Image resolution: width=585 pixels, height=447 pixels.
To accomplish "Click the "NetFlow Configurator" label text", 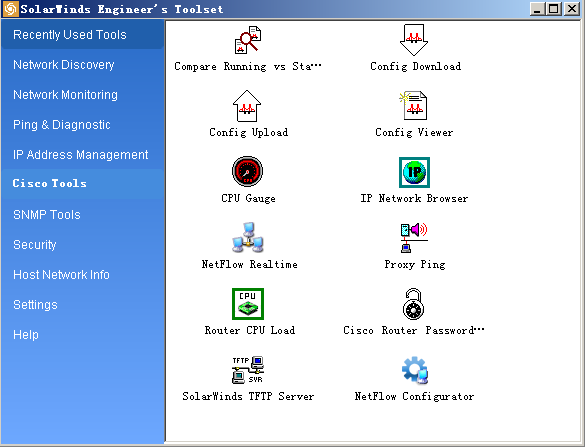I will [414, 396].
